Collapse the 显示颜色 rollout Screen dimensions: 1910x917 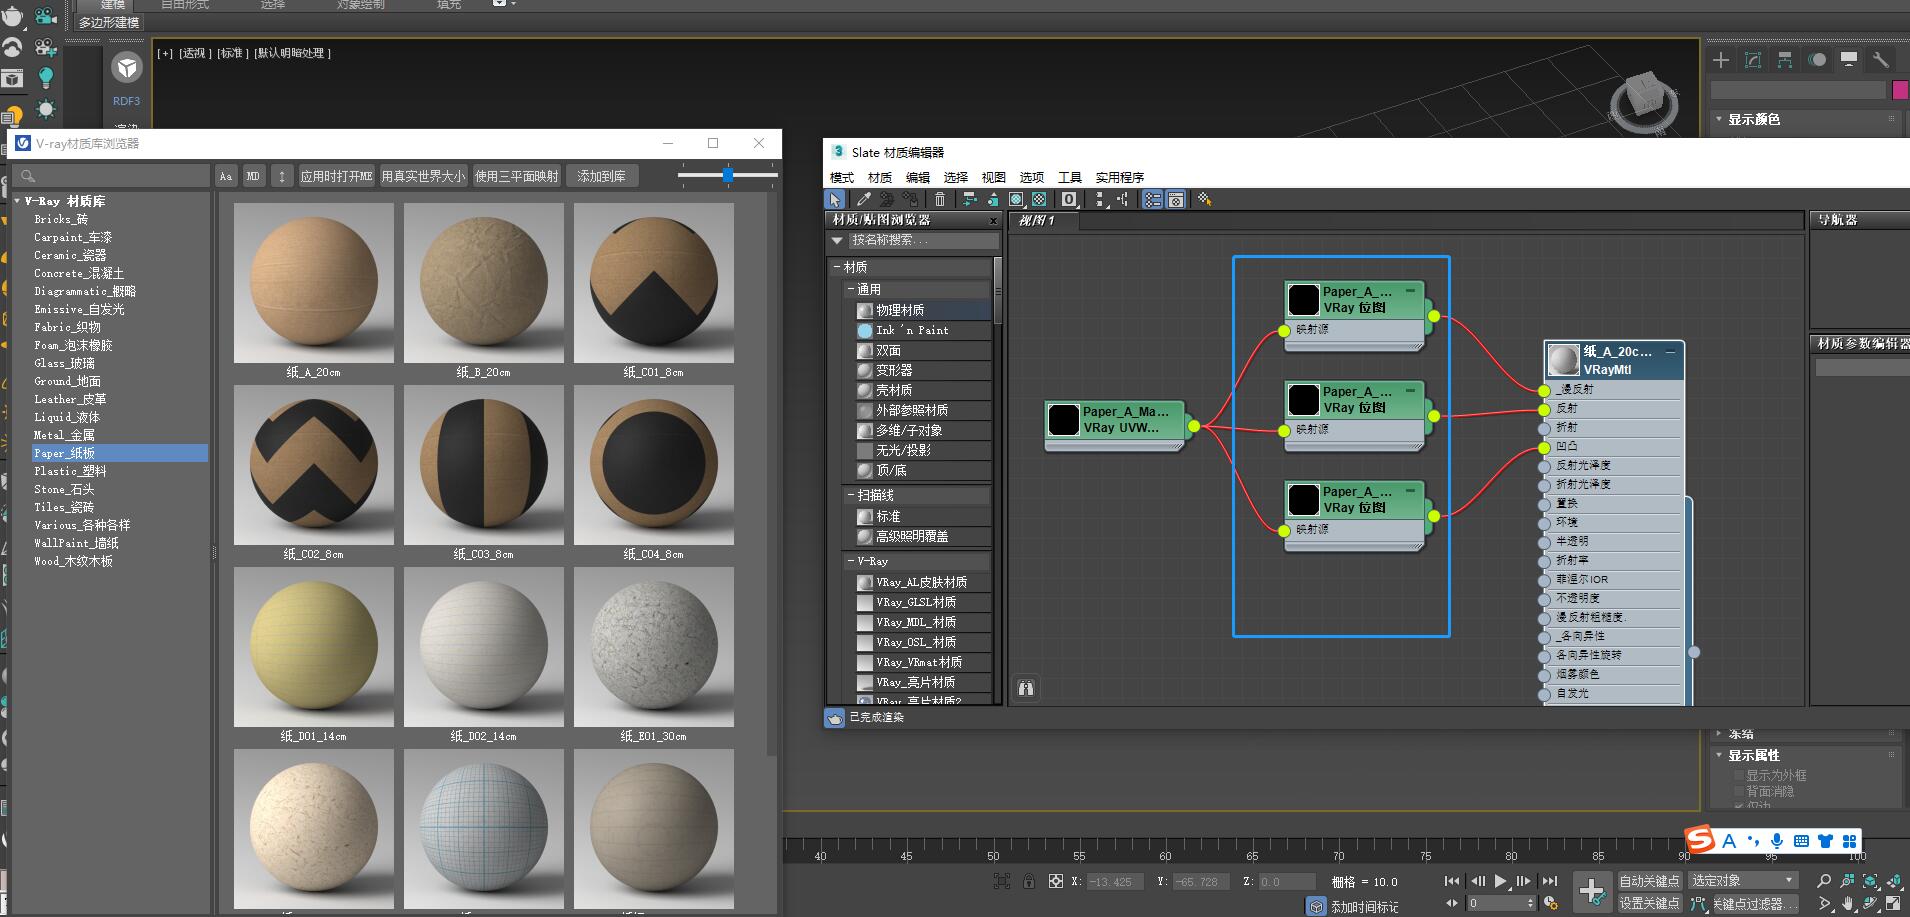tap(1719, 119)
